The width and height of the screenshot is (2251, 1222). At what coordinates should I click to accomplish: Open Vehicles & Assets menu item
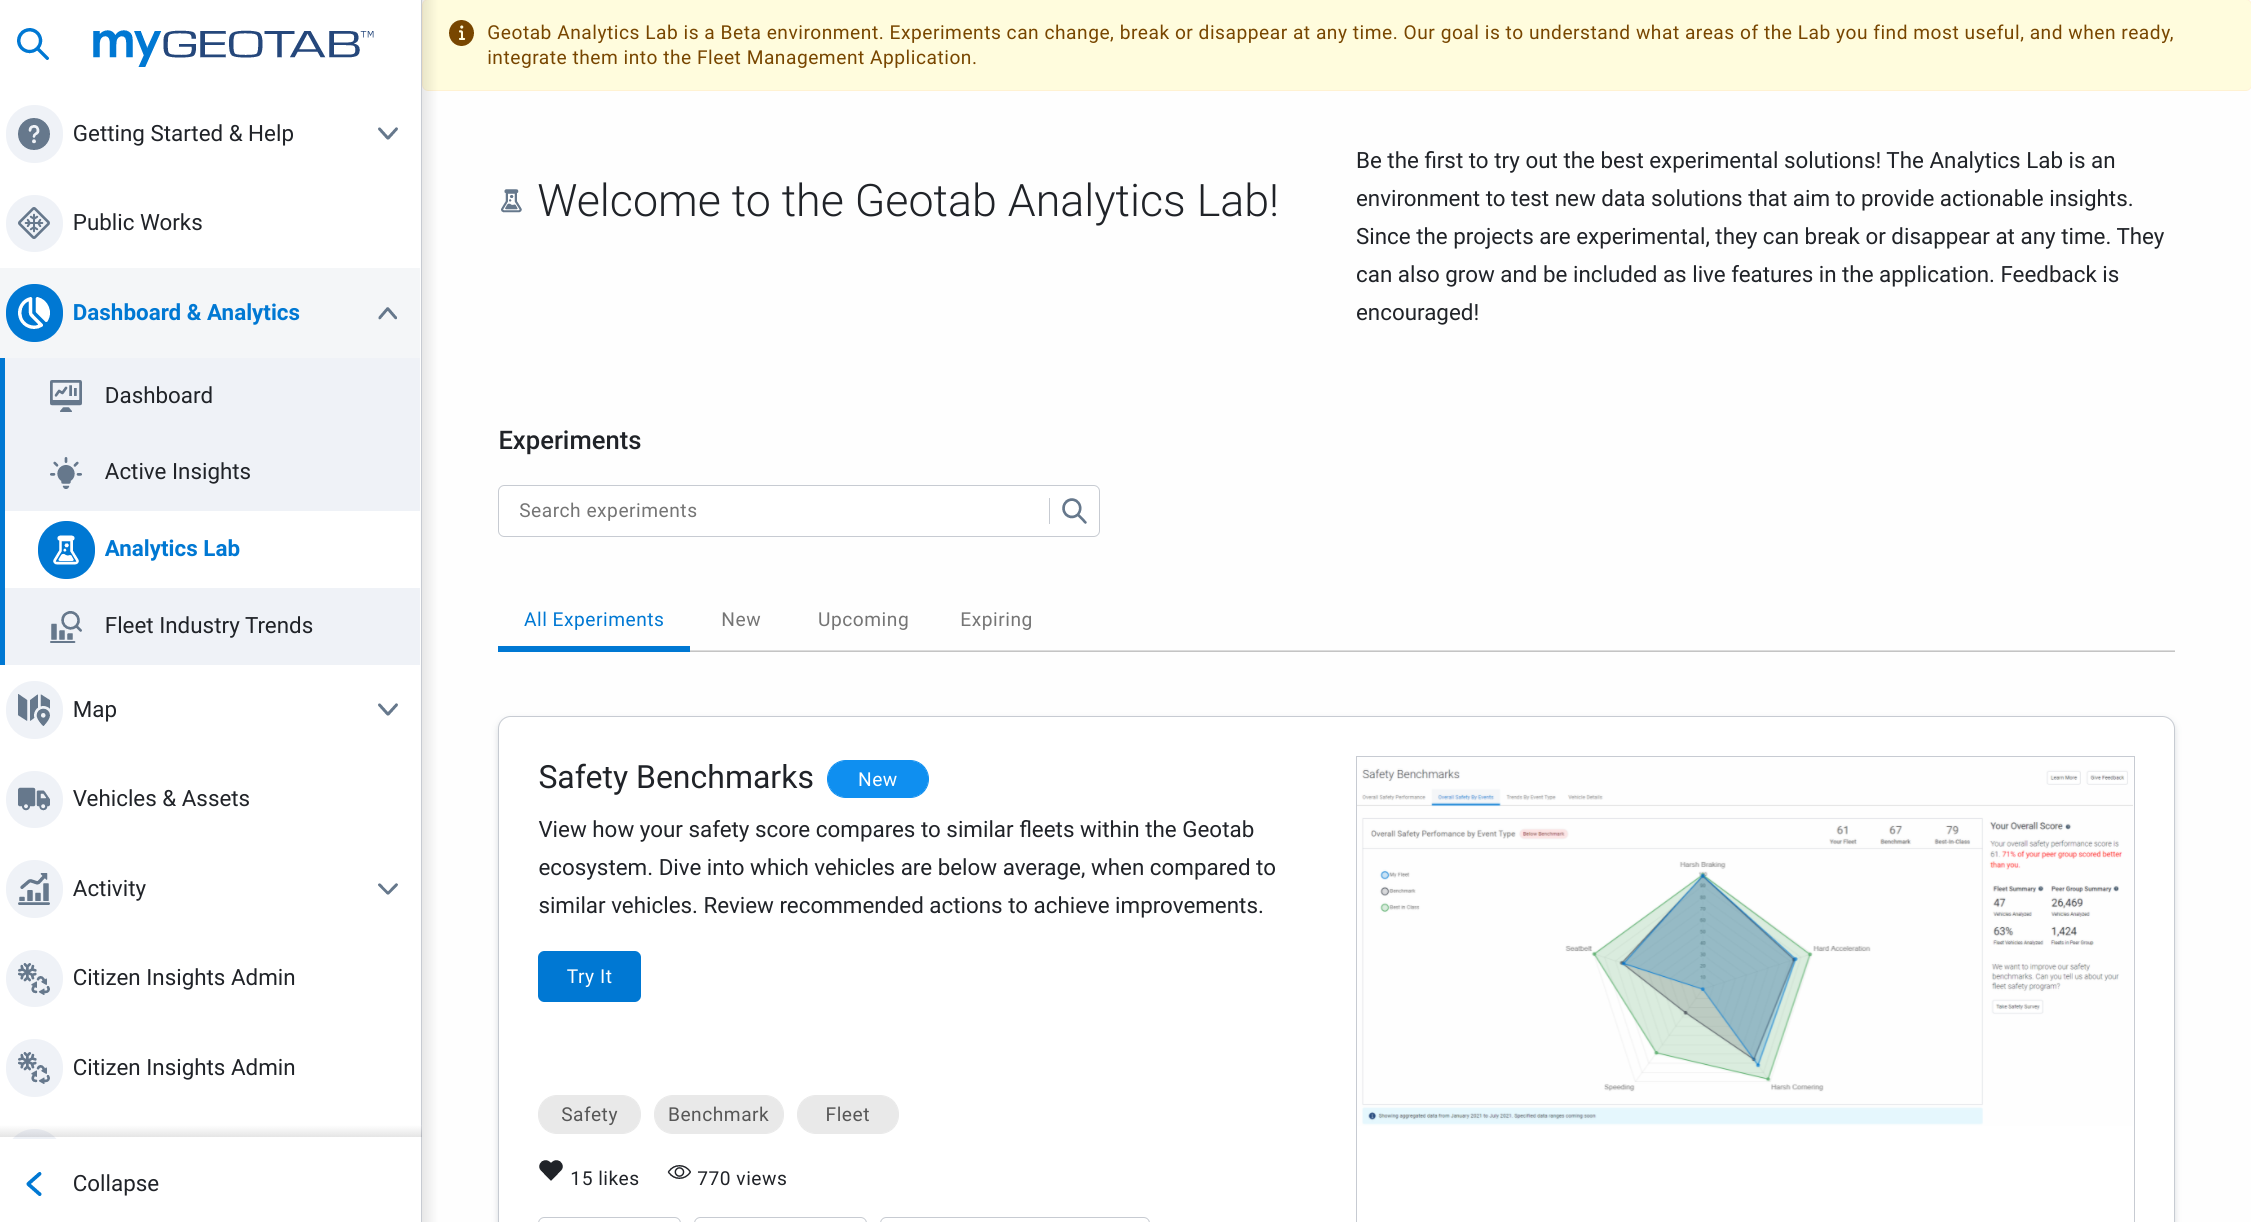pyautogui.click(x=210, y=799)
